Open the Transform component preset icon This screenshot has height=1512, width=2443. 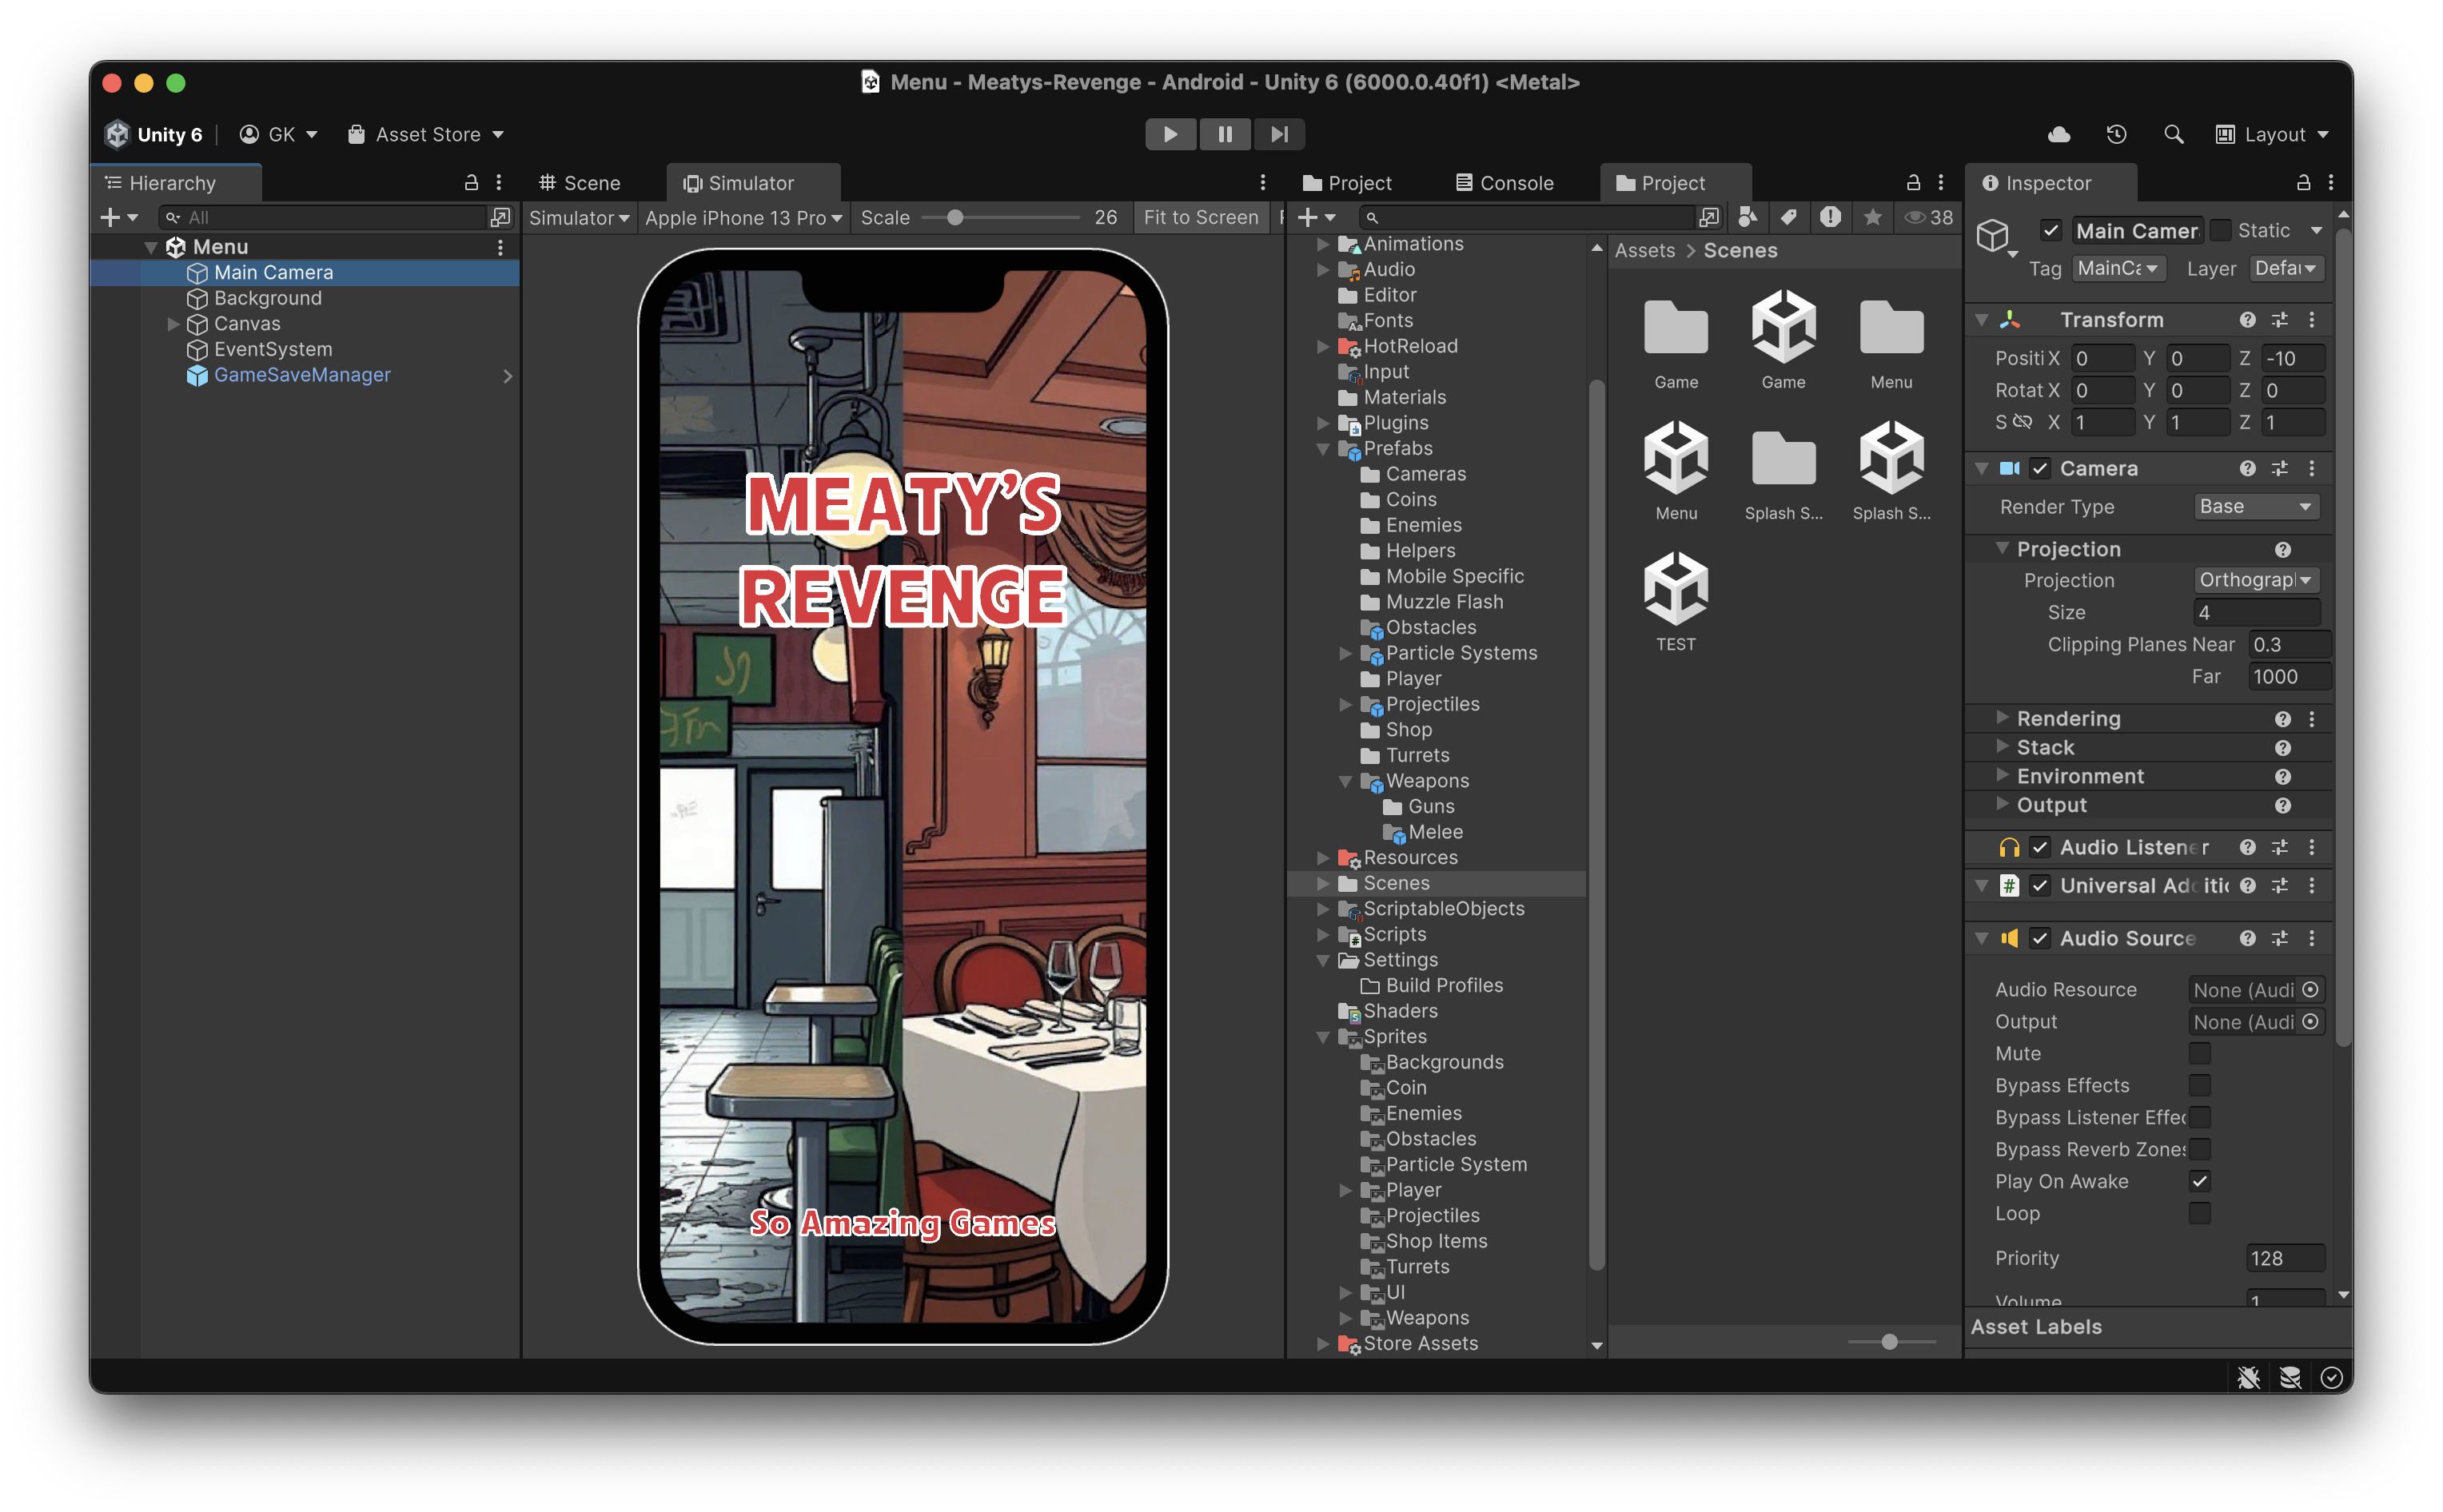(x=2279, y=320)
